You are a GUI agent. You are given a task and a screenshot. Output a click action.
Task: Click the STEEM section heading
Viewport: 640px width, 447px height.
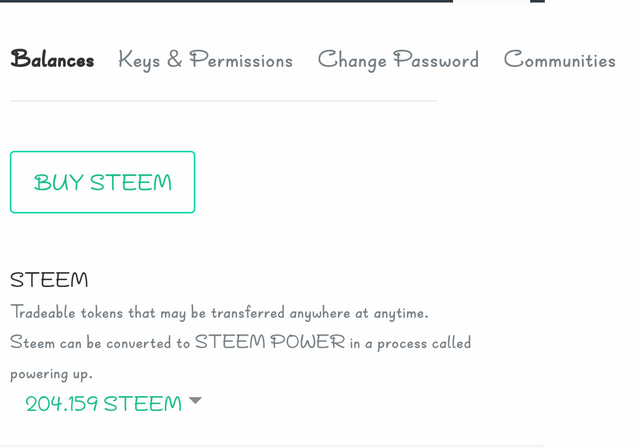click(49, 280)
